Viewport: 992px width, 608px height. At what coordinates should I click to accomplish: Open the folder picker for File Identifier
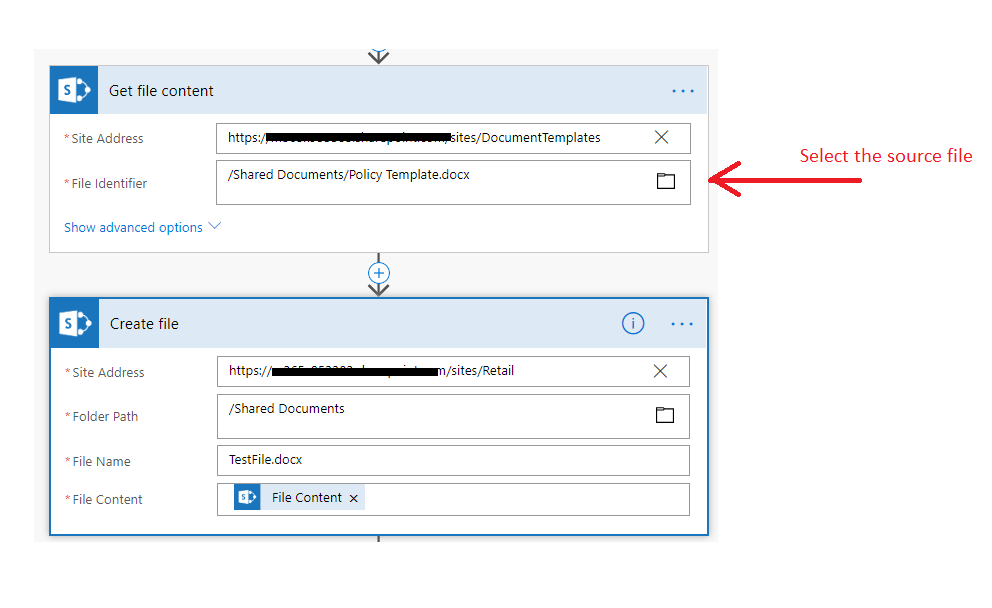666,181
